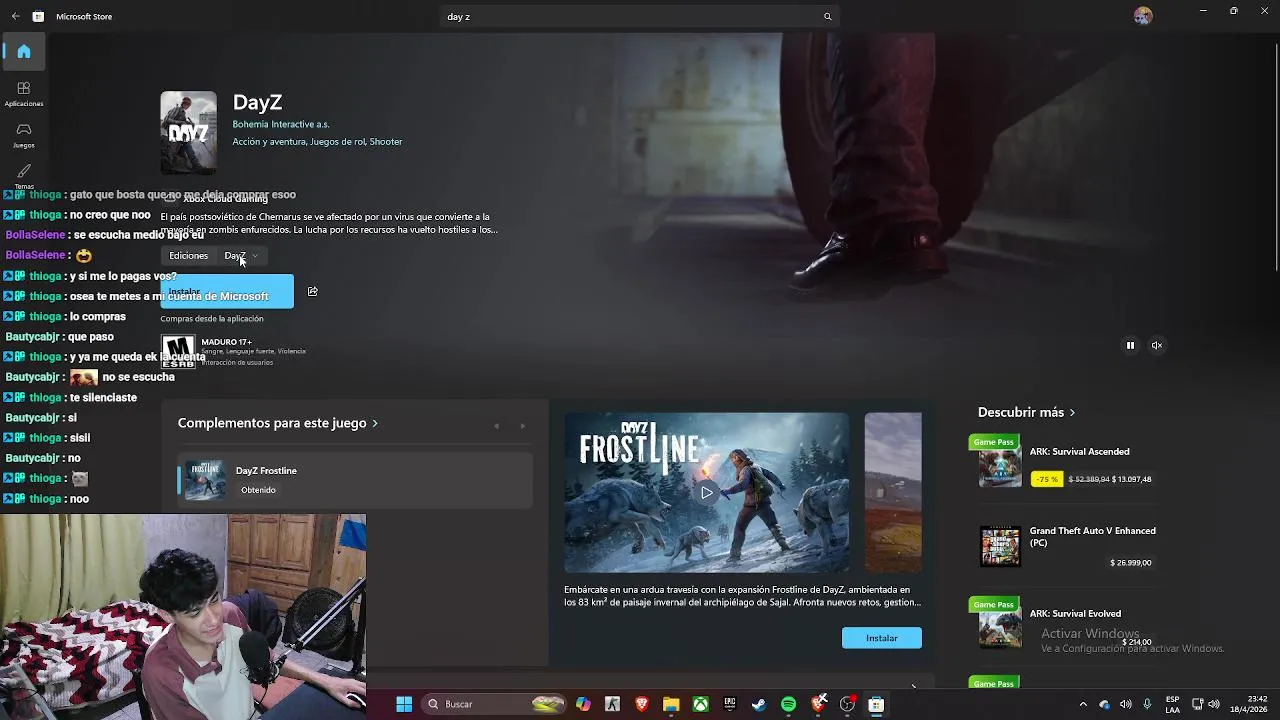Open the ESP LAA language switcher

pyautogui.click(x=1172, y=704)
